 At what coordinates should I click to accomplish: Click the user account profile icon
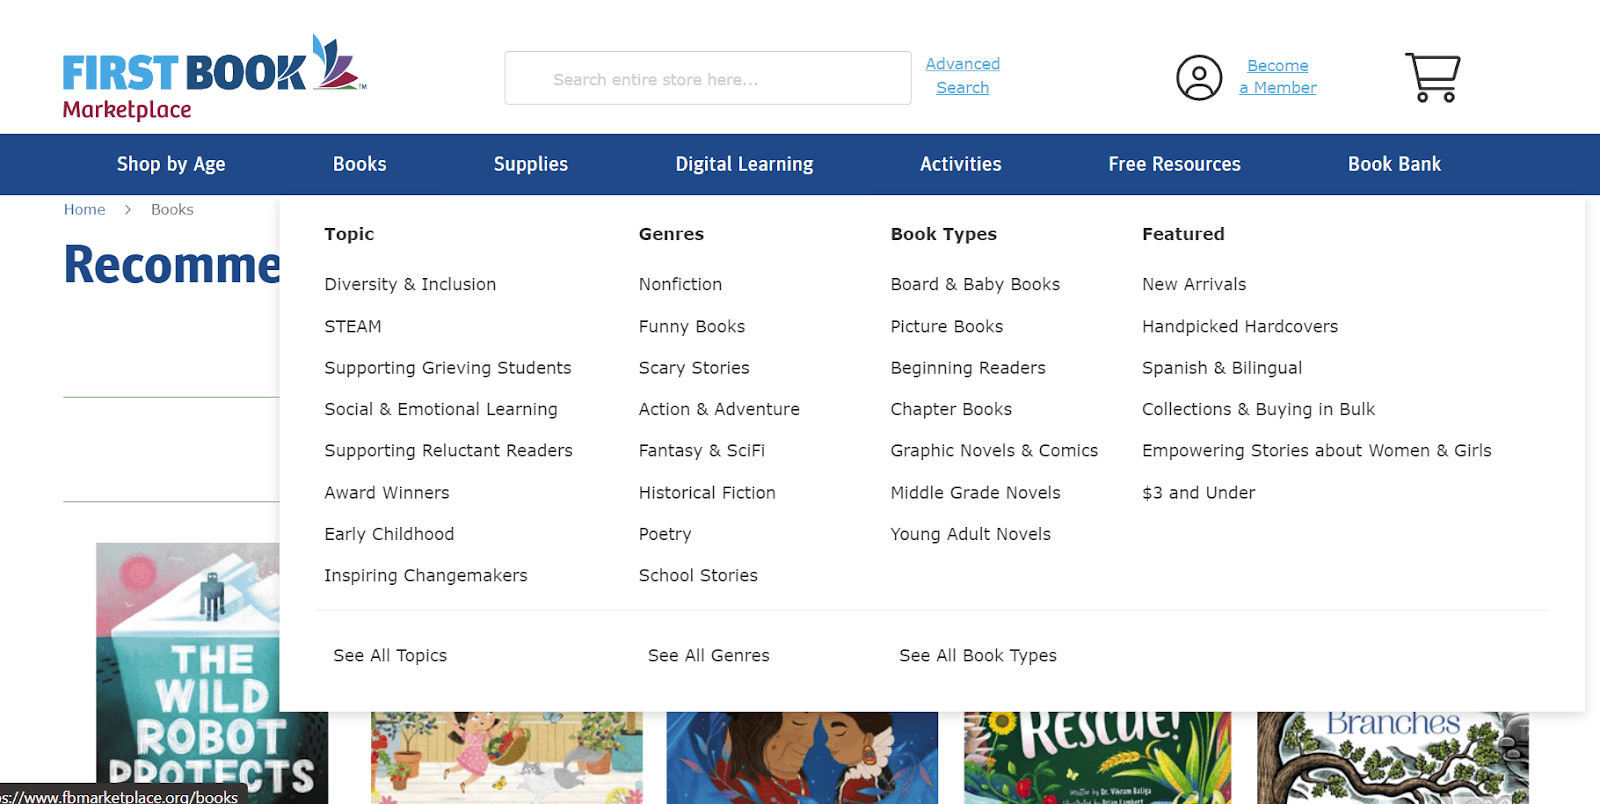click(x=1199, y=78)
